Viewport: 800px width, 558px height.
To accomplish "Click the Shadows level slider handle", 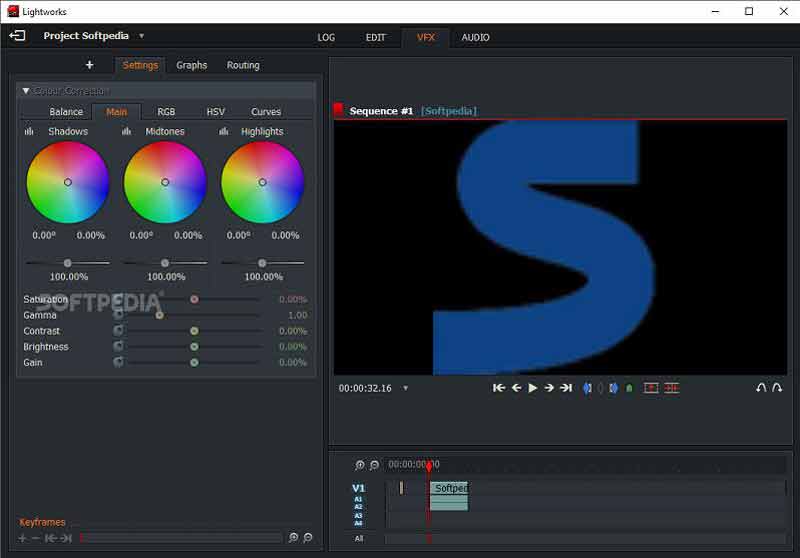I will (67, 263).
